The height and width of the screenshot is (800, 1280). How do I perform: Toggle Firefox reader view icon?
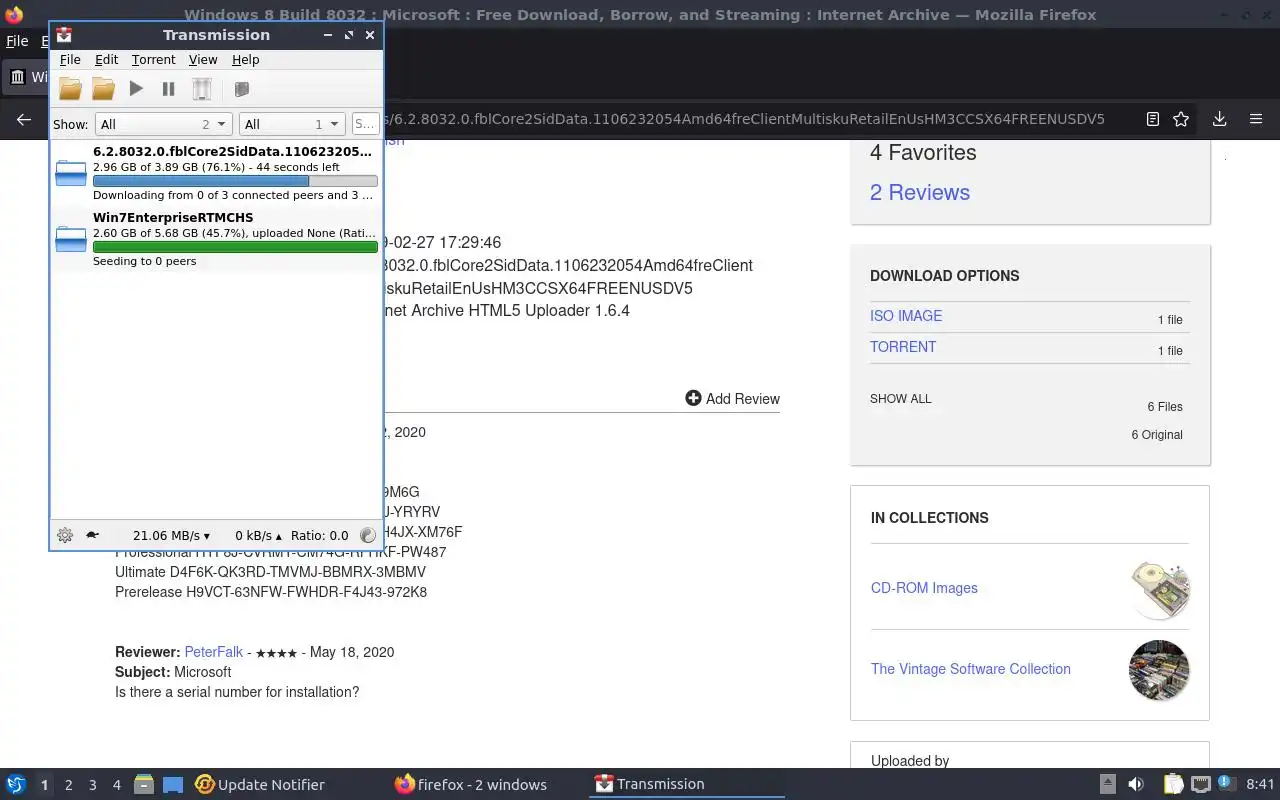pos(1152,119)
